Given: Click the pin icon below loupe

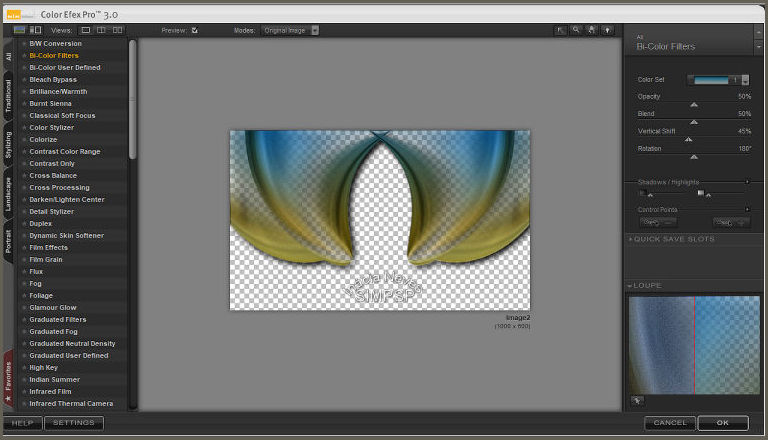Looking at the screenshot, I should (x=637, y=400).
